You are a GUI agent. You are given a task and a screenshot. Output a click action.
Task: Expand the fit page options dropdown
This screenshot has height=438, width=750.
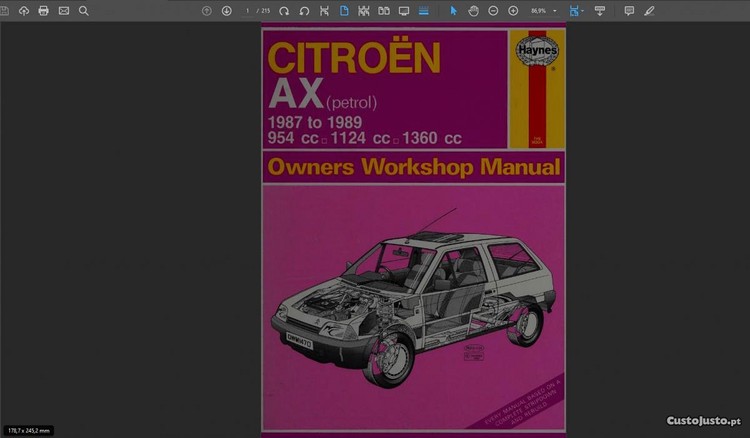coord(583,10)
